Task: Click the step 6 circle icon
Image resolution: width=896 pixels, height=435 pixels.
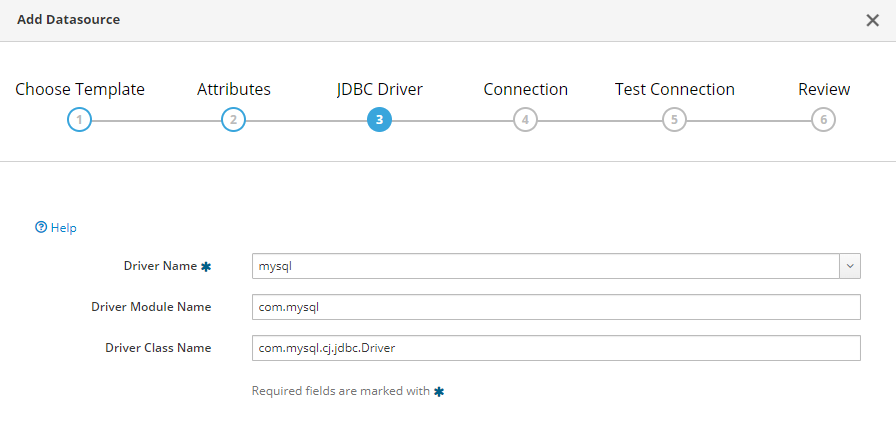Action: [823, 120]
